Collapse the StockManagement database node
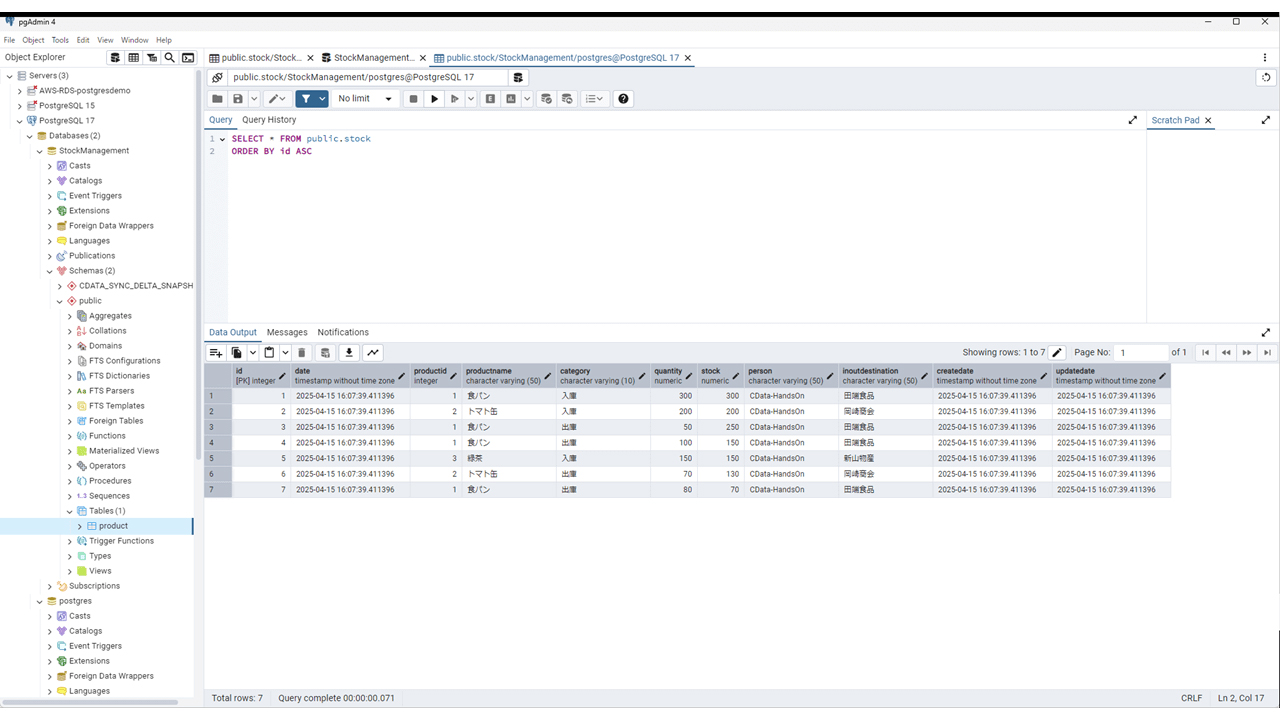 pos(39,151)
